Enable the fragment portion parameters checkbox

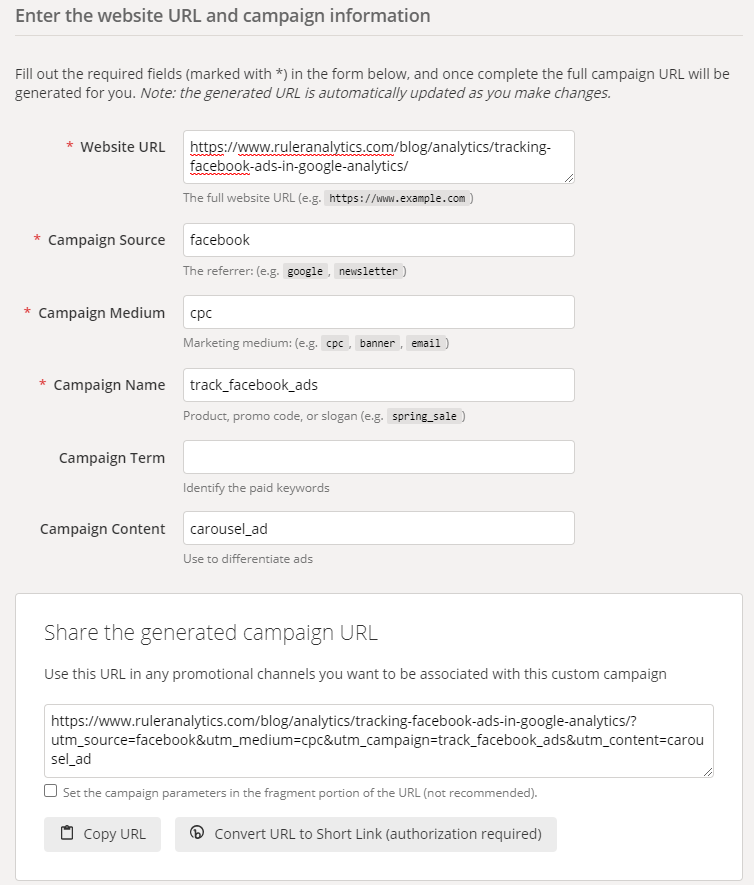tap(51, 791)
